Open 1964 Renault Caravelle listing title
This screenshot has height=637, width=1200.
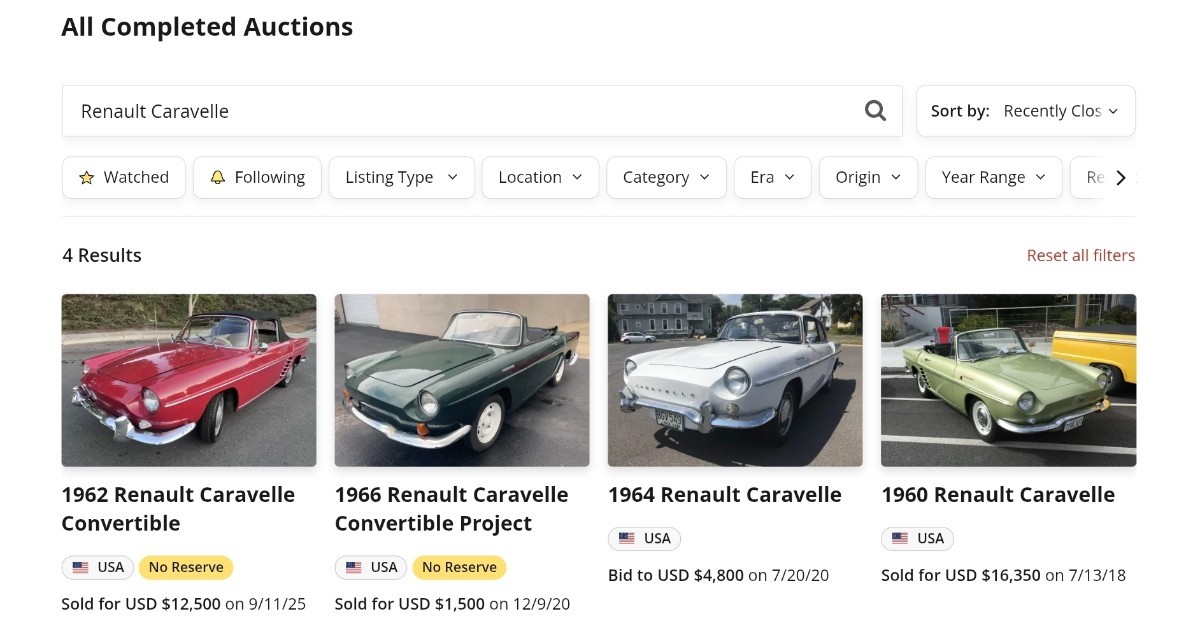click(x=725, y=494)
